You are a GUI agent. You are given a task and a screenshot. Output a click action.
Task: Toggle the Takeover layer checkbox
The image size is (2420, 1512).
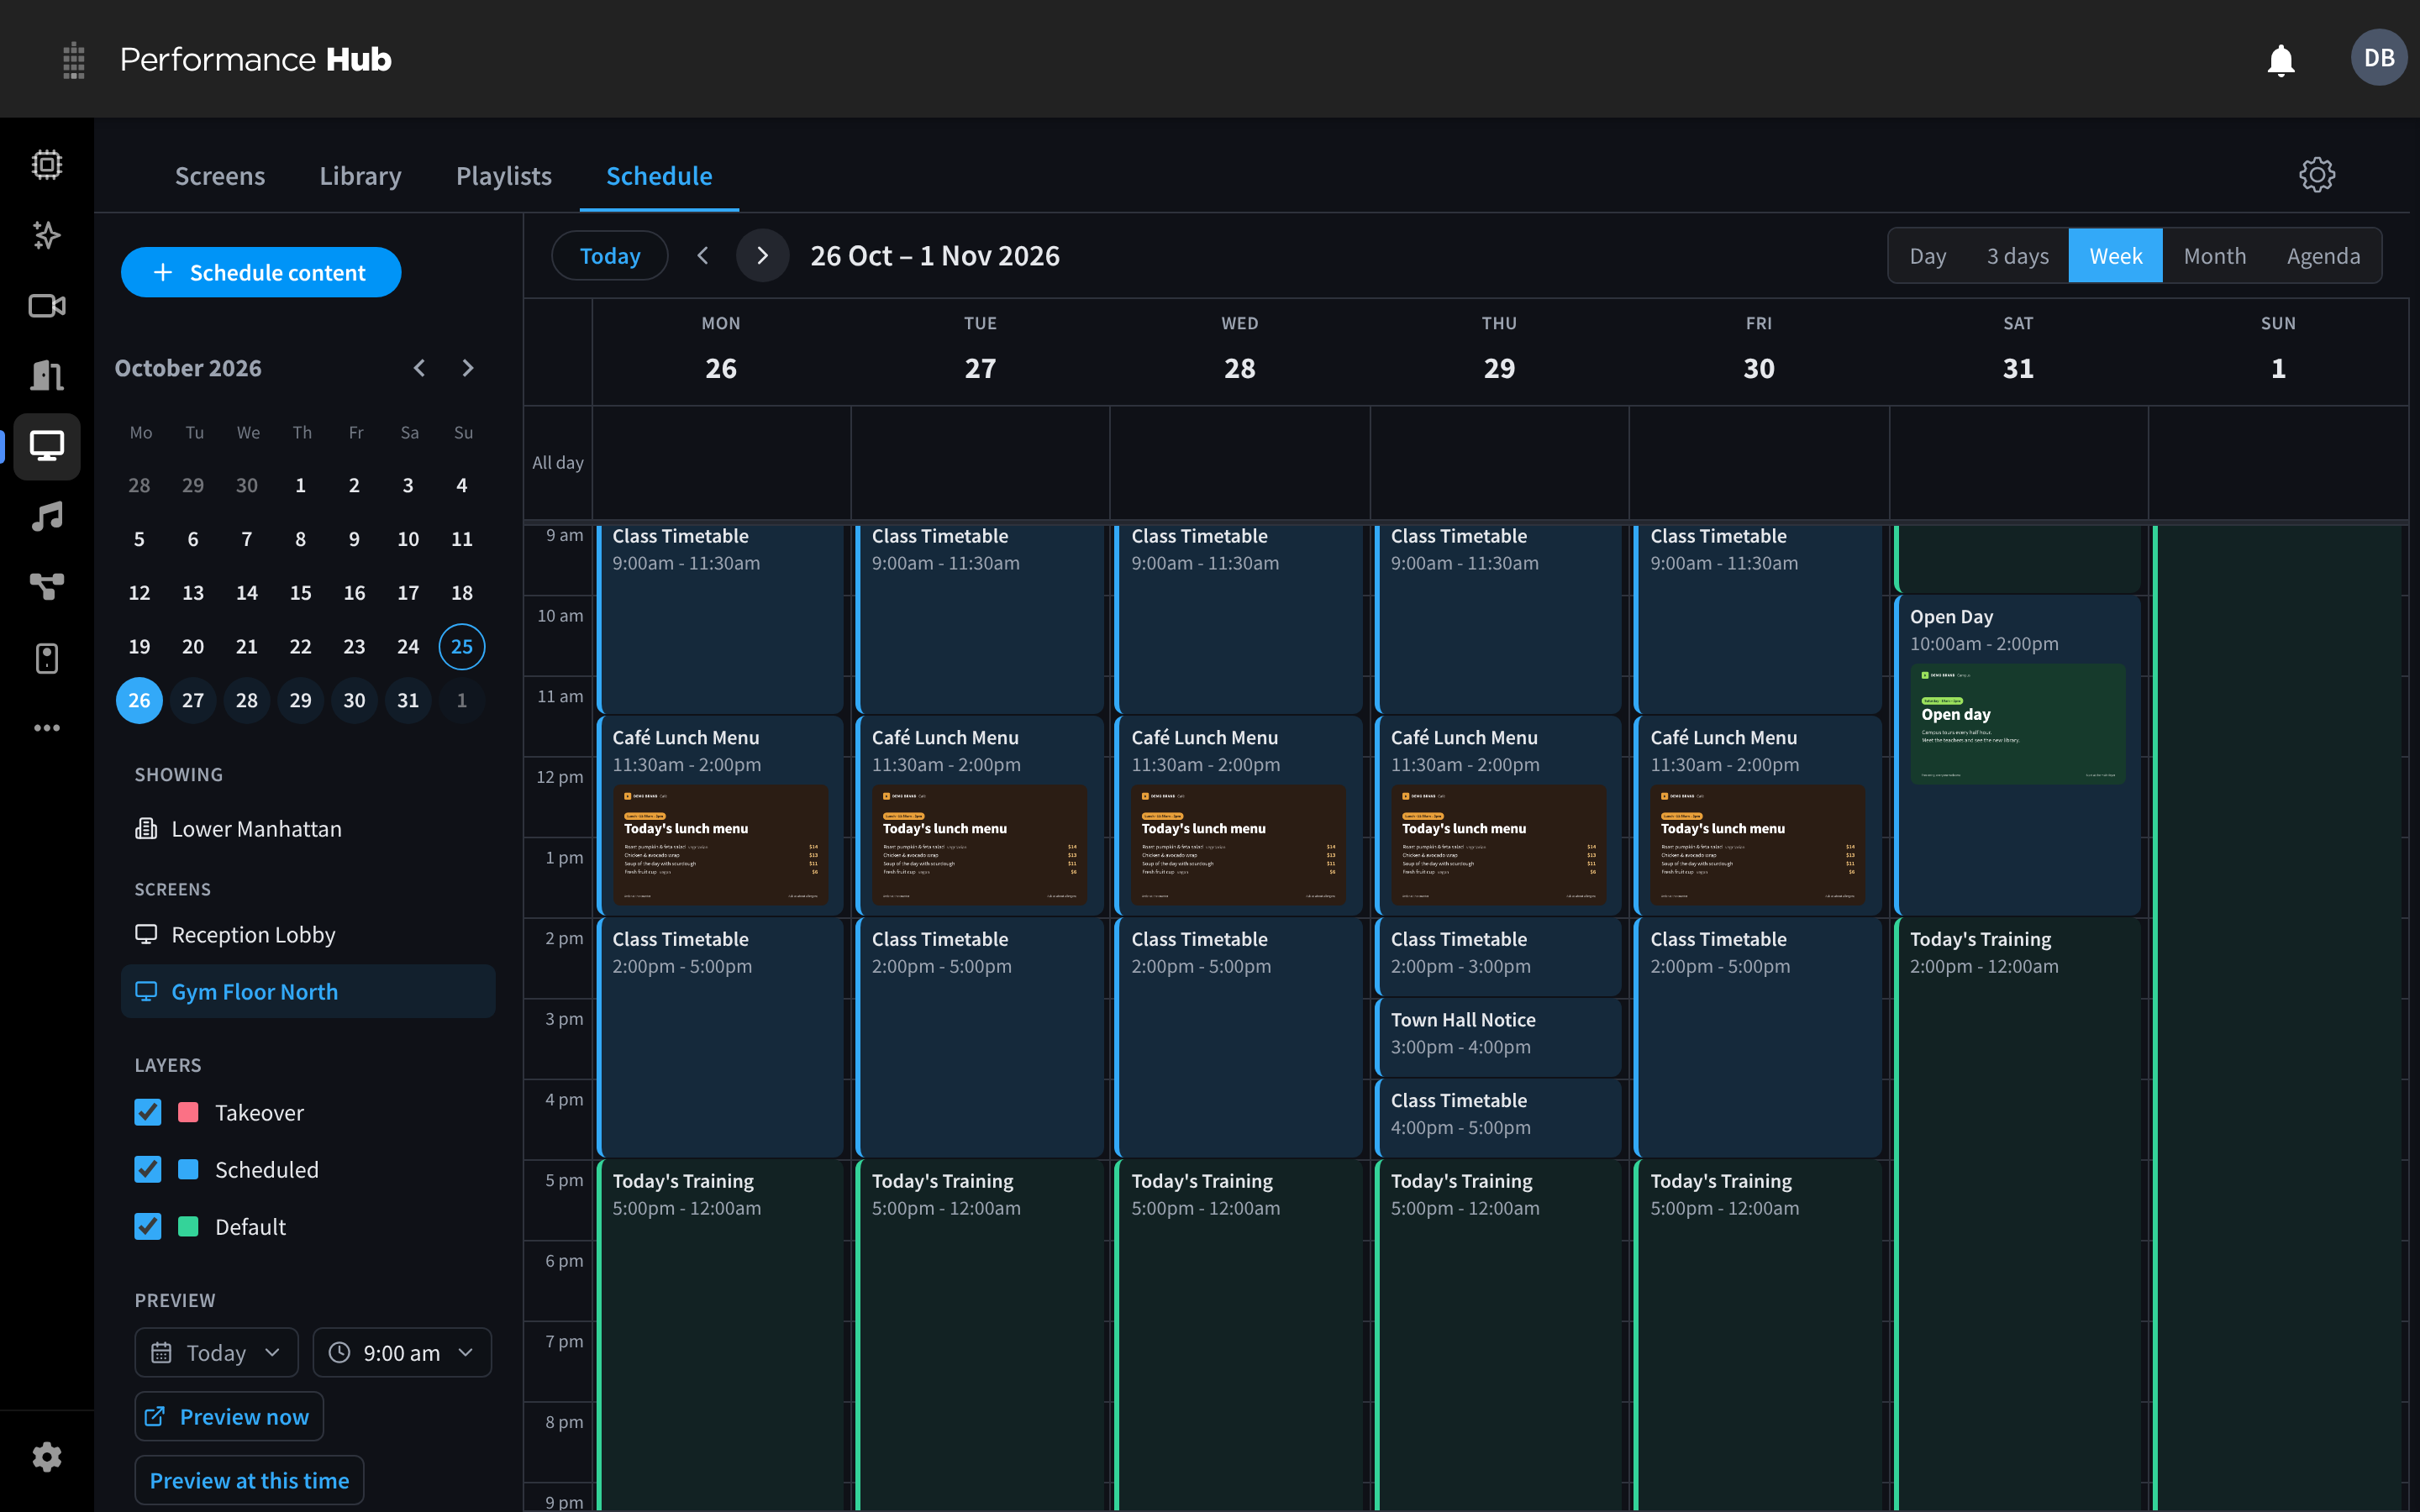click(x=148, y=1112)
